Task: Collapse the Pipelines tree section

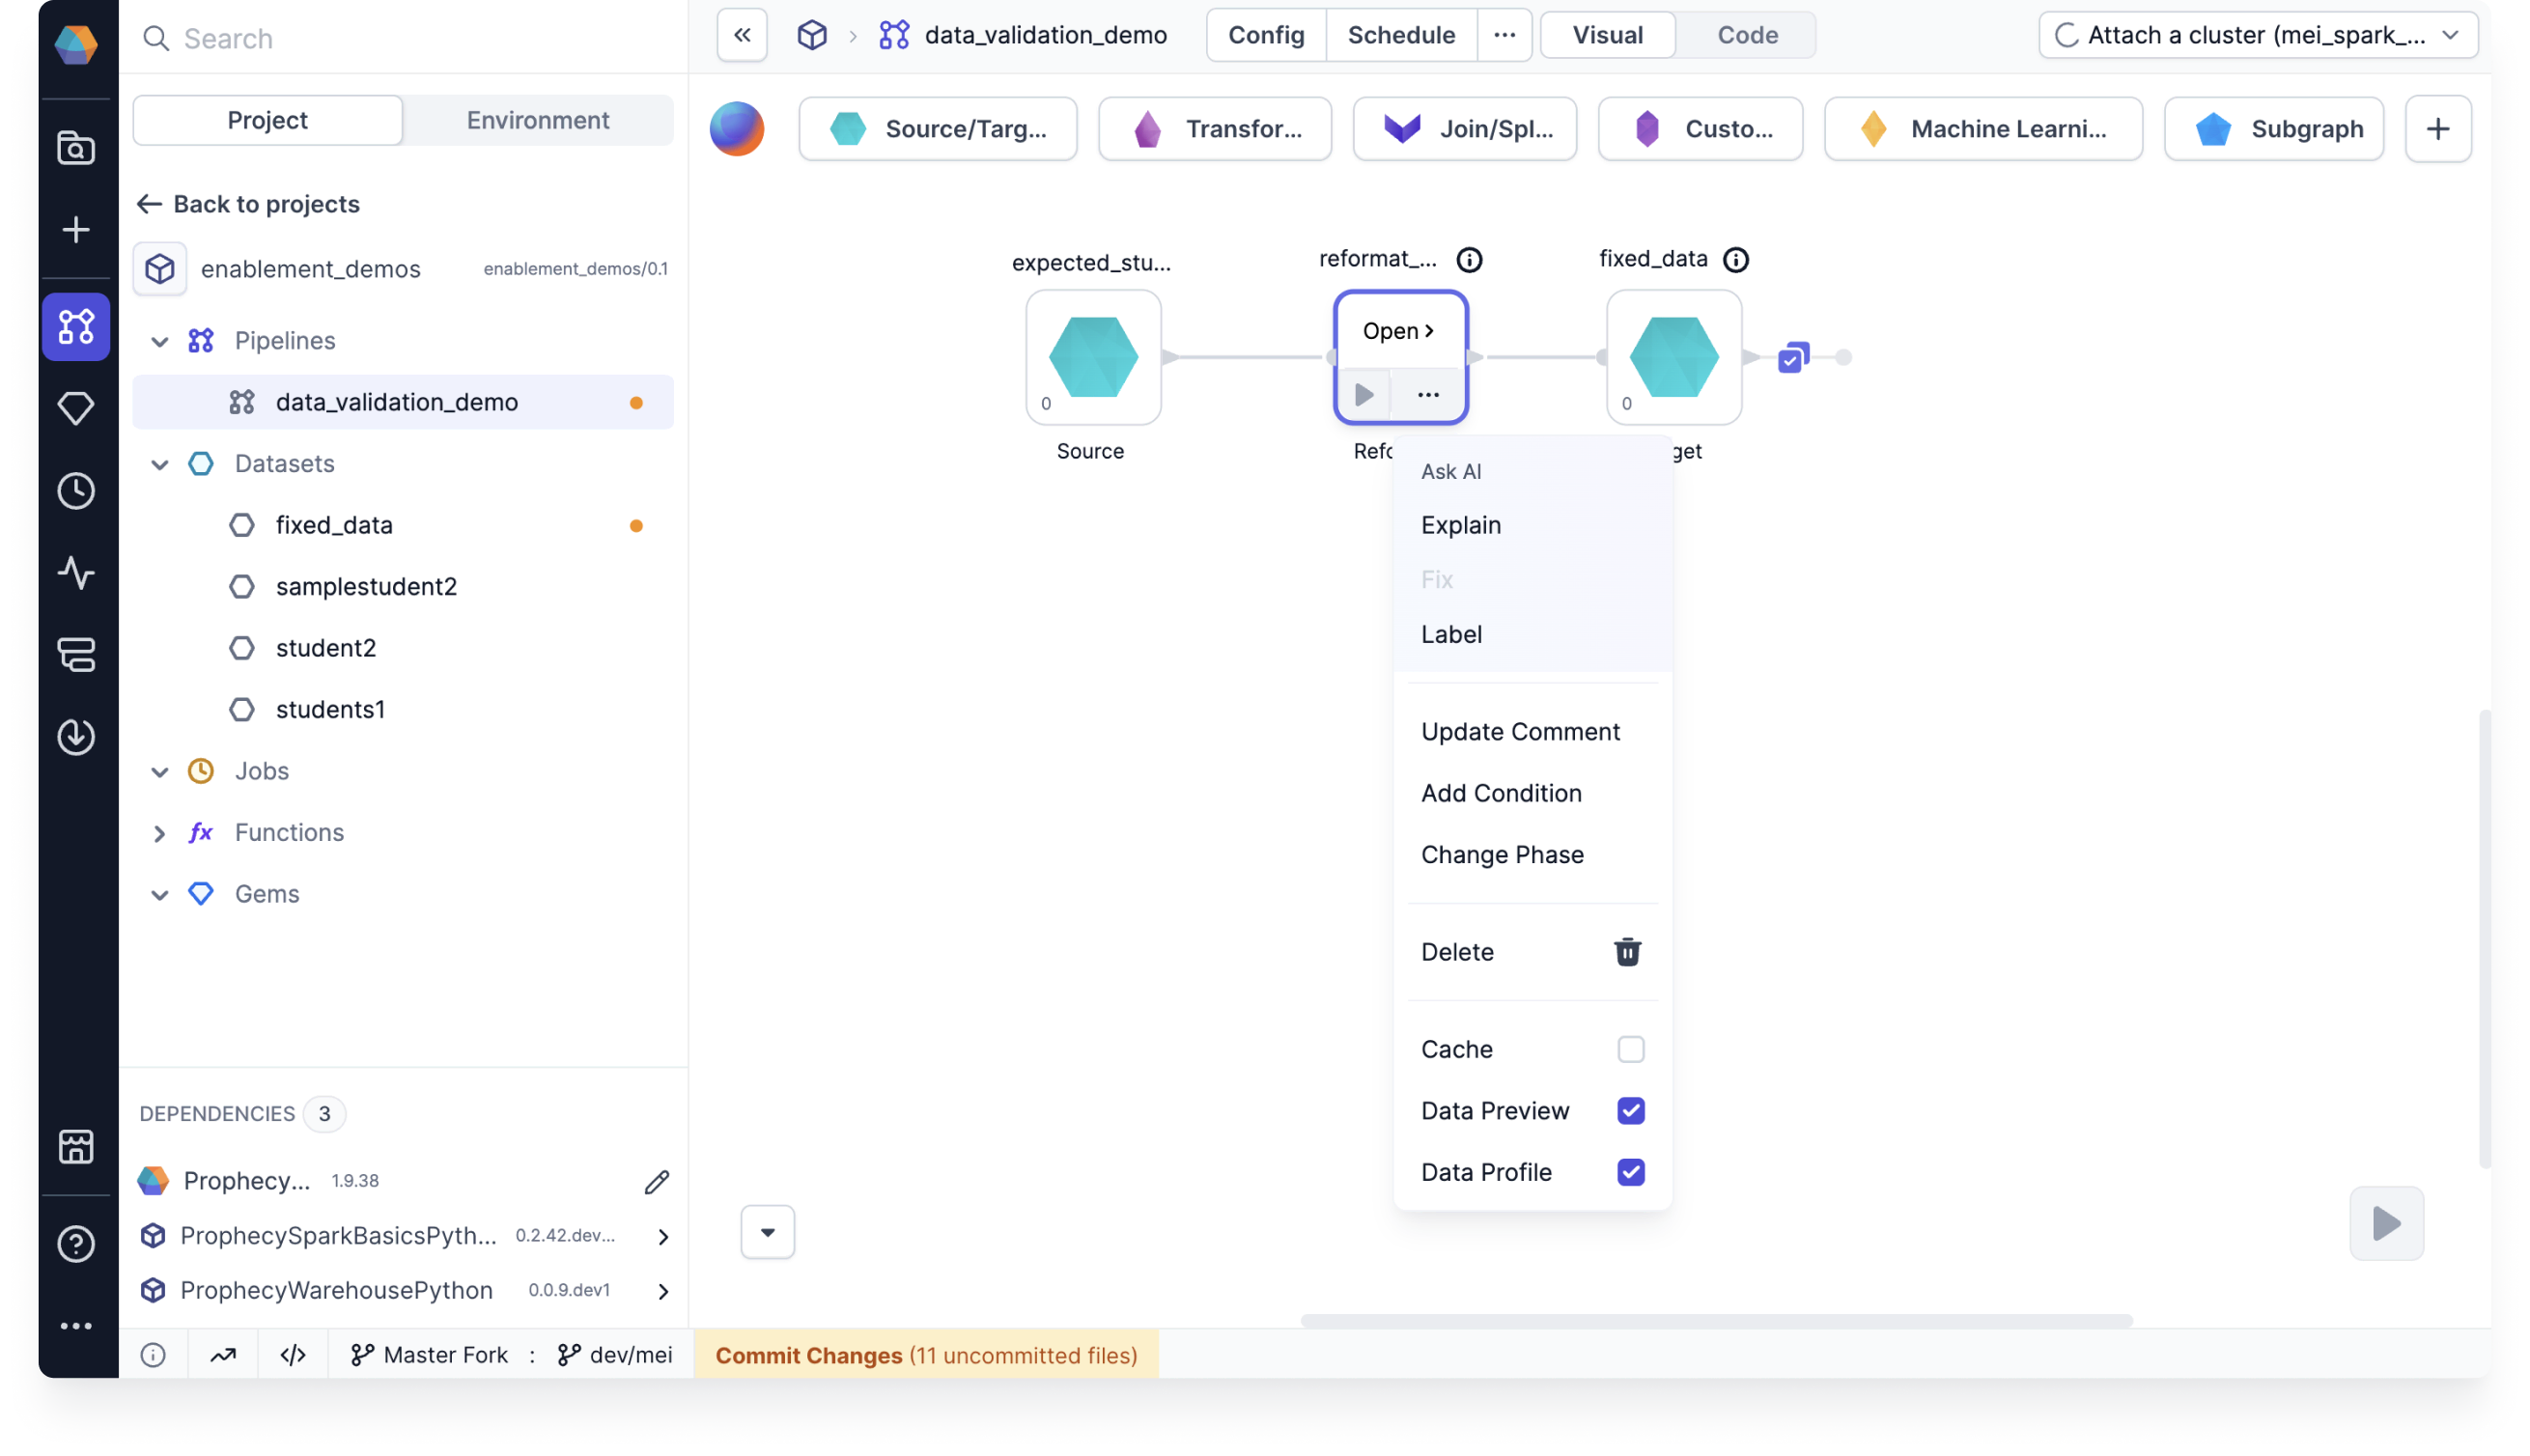Action: (x=159, y=342)
